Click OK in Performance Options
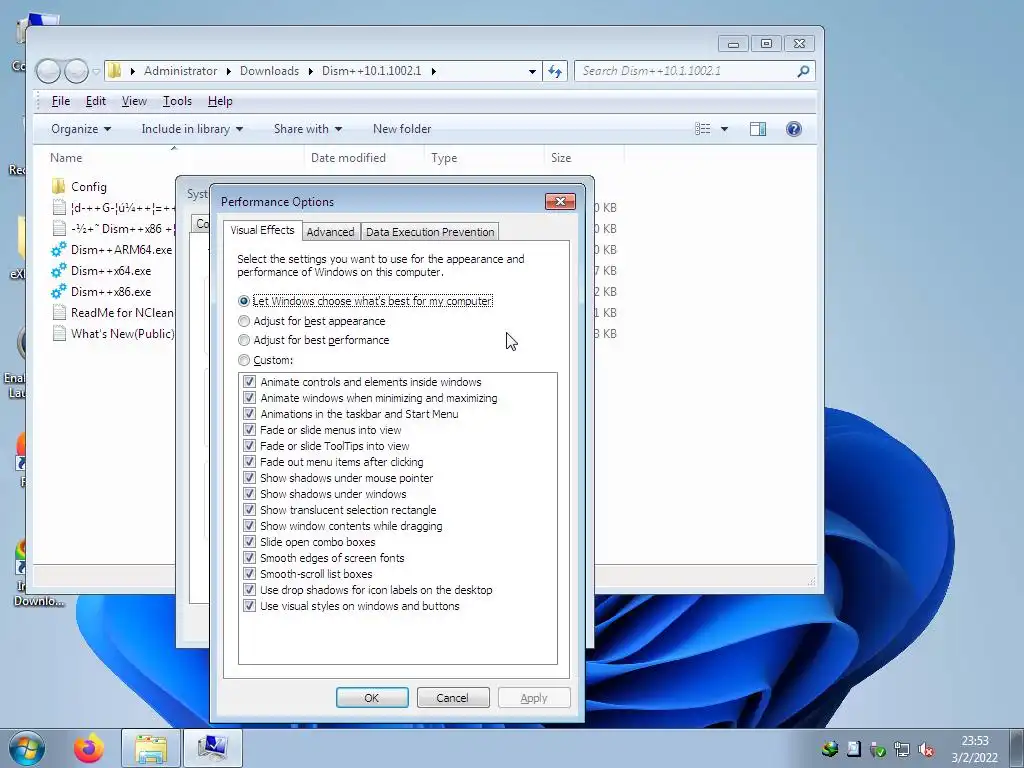This screenshot has height=768, width=1024. pyautogui.click(x=372, y=698)
